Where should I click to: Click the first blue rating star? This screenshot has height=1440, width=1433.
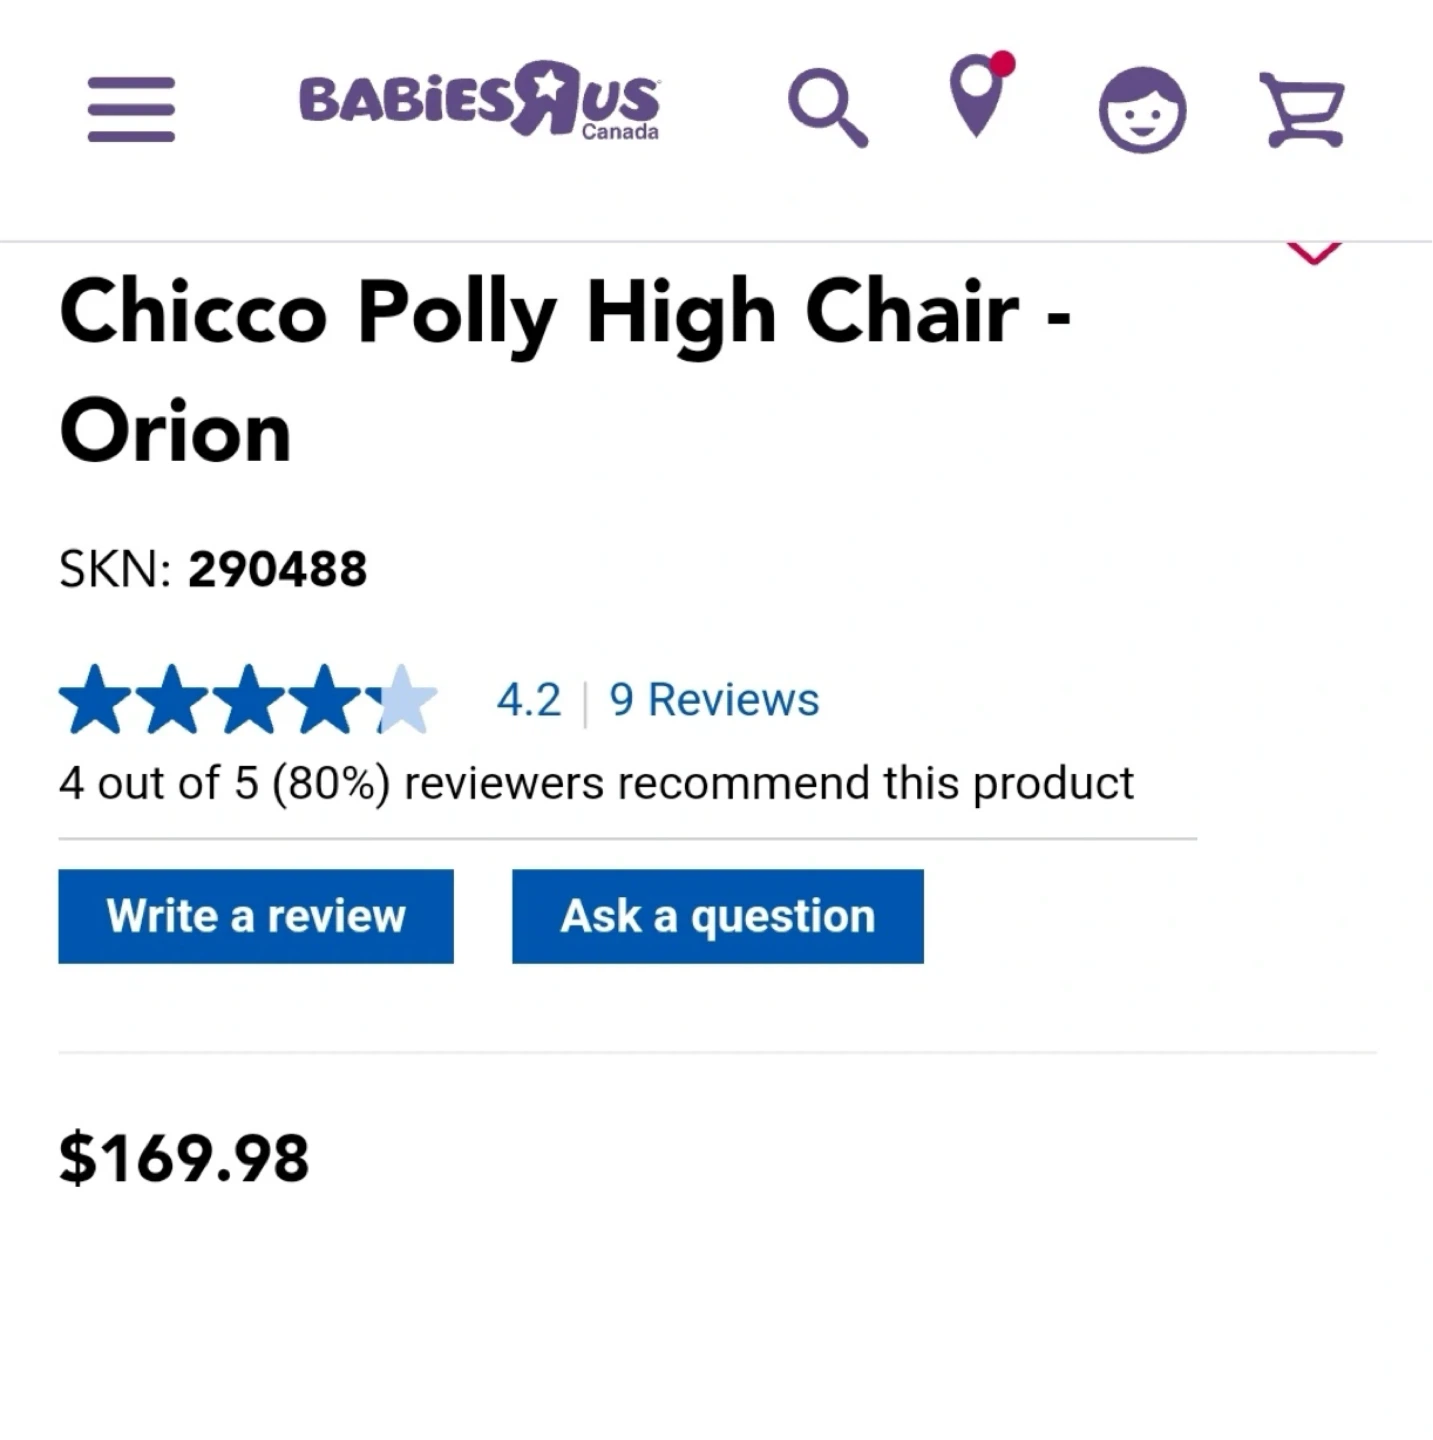(93, 699)
